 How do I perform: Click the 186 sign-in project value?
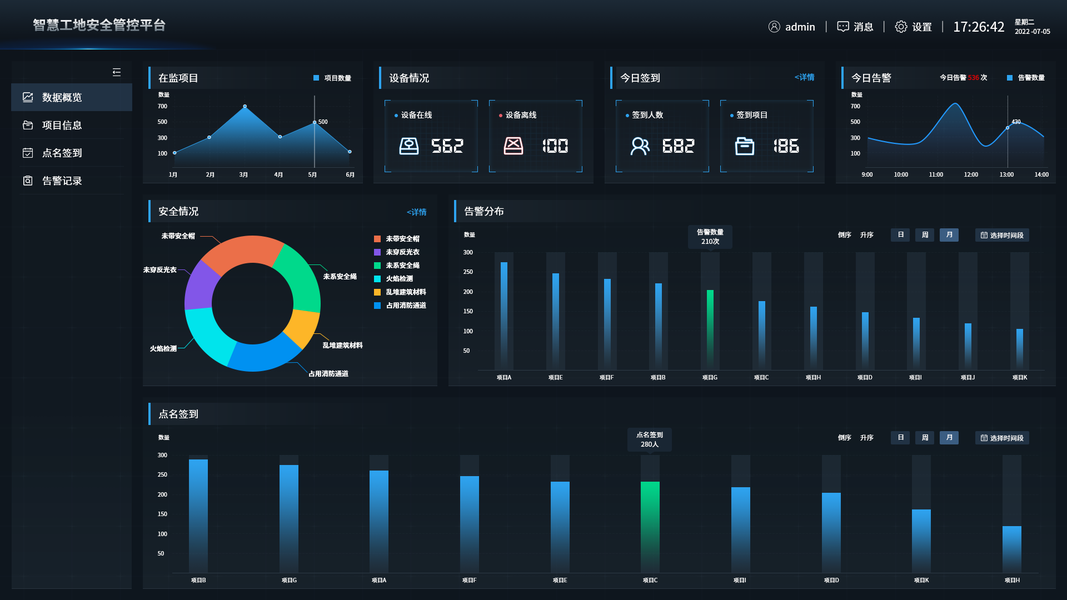(x=786, y=146)
